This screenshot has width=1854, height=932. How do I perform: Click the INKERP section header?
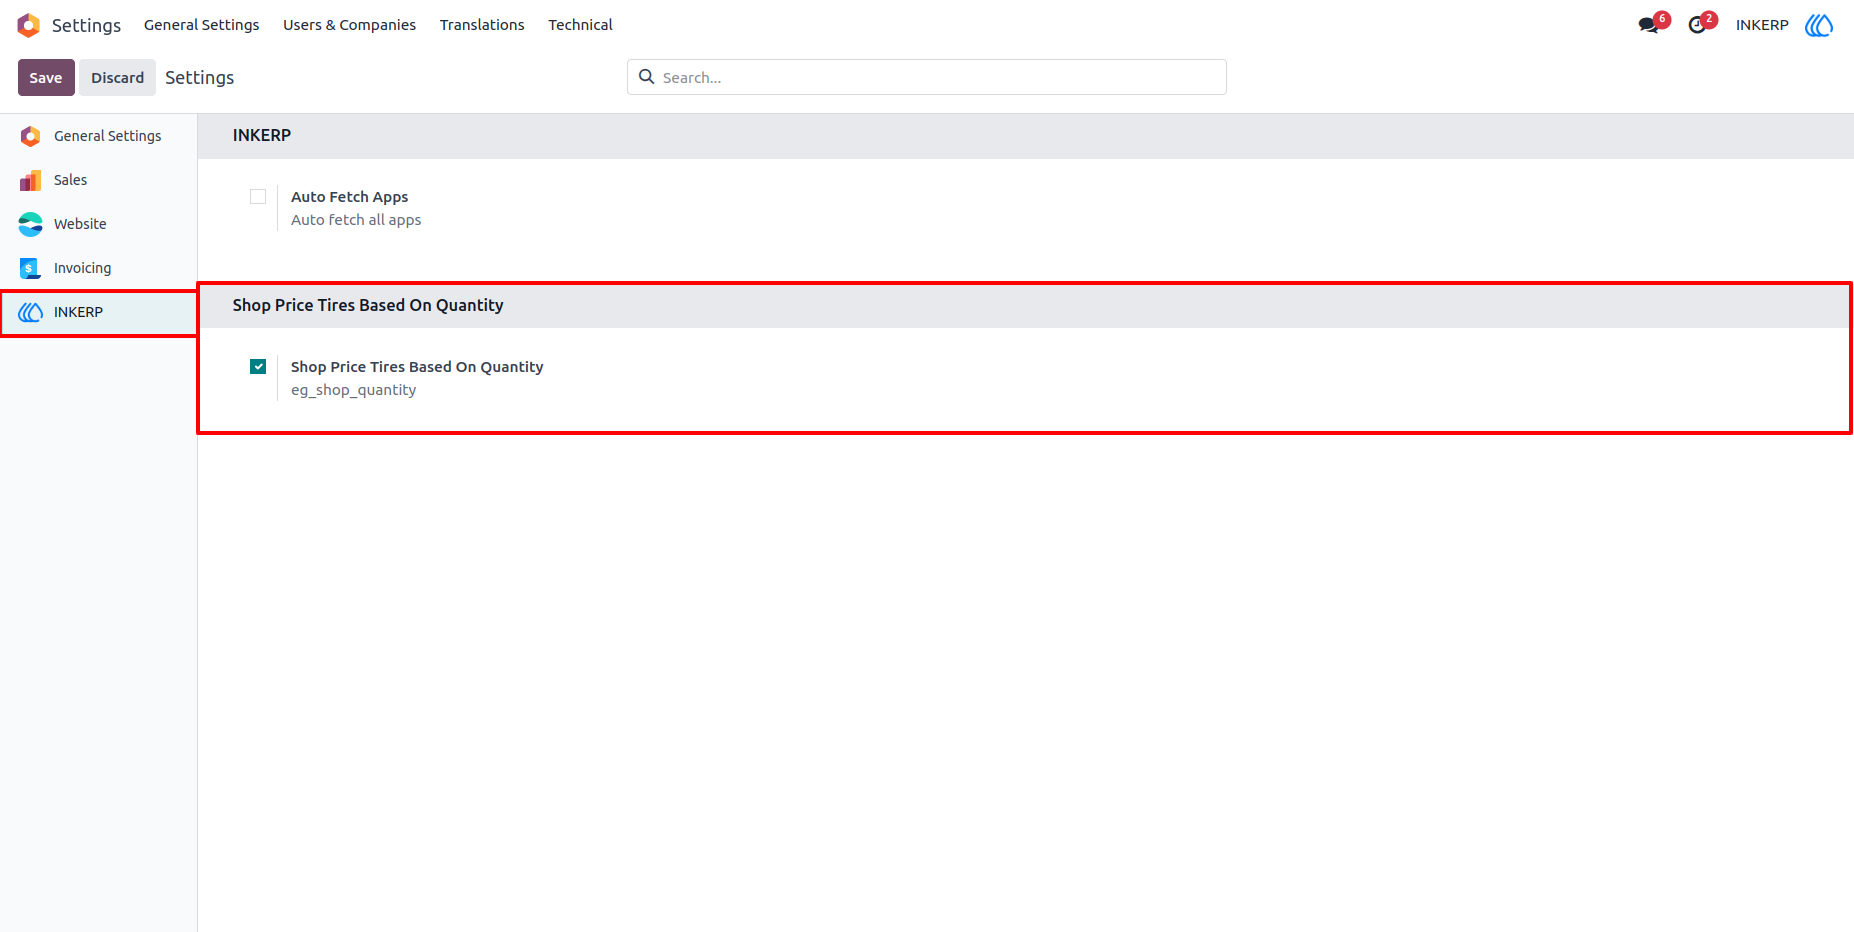(262, 135)
